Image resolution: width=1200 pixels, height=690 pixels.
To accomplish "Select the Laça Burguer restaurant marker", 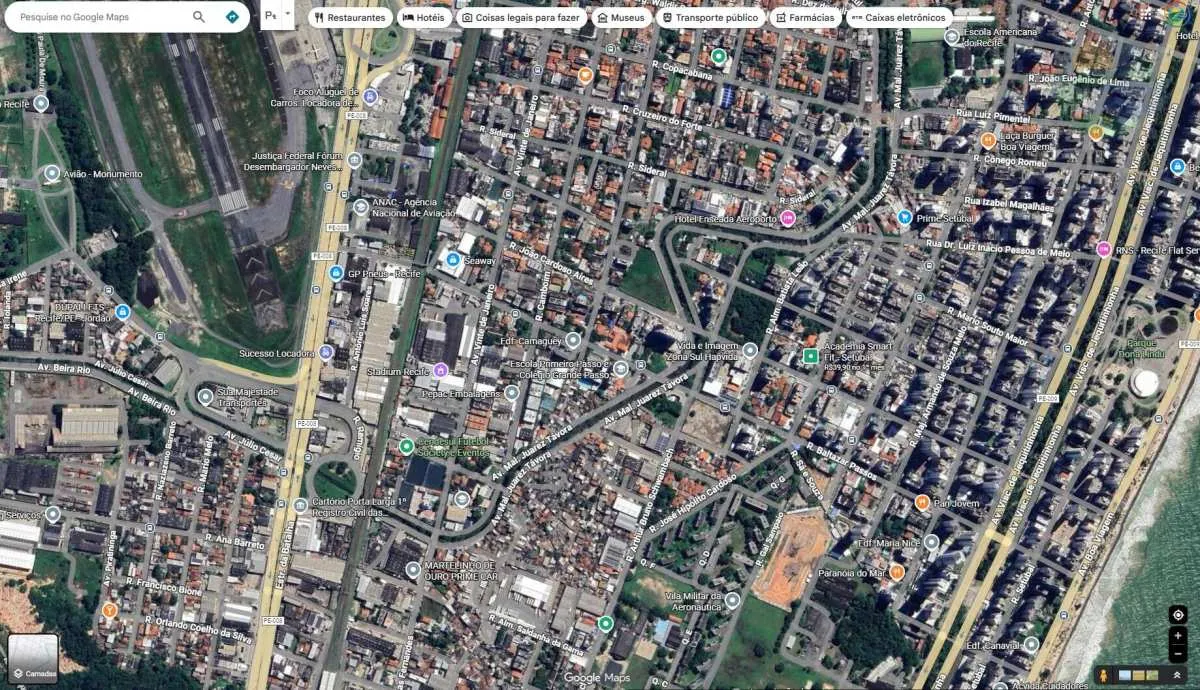I will pyautogui.click(x=988, y=140).
